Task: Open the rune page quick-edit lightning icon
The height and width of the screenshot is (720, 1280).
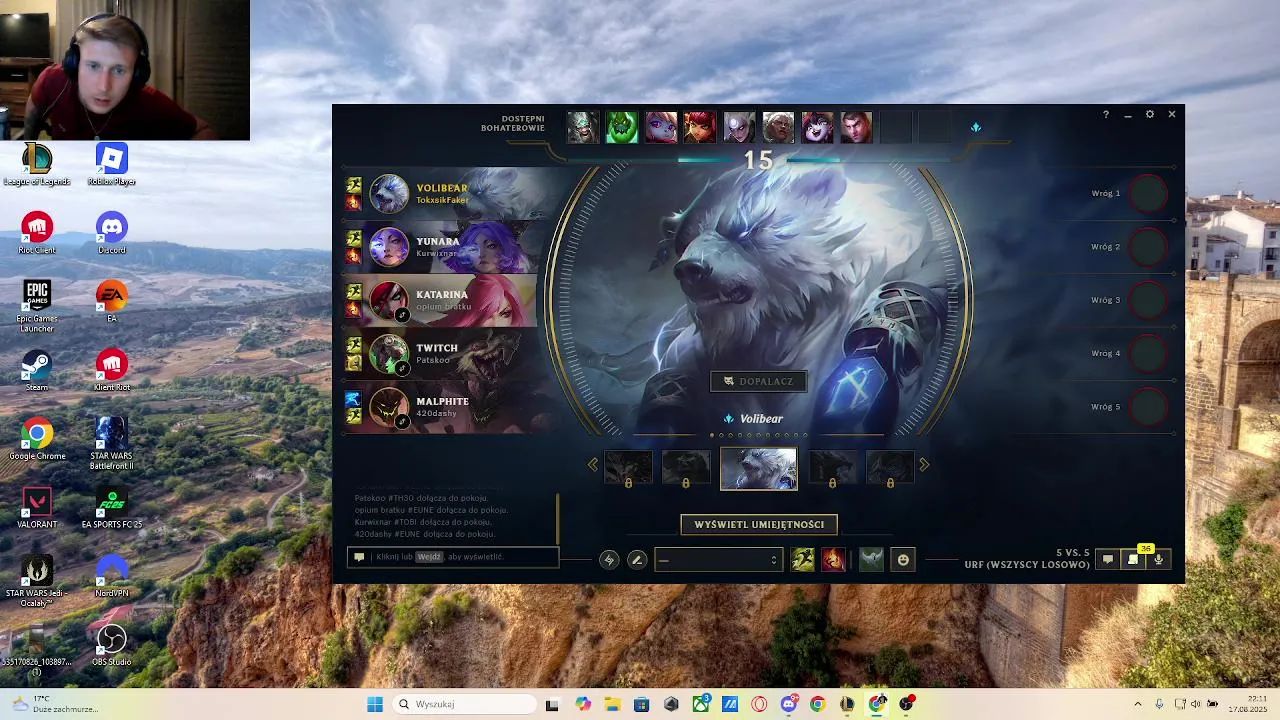Action: [x=609, y=560]
